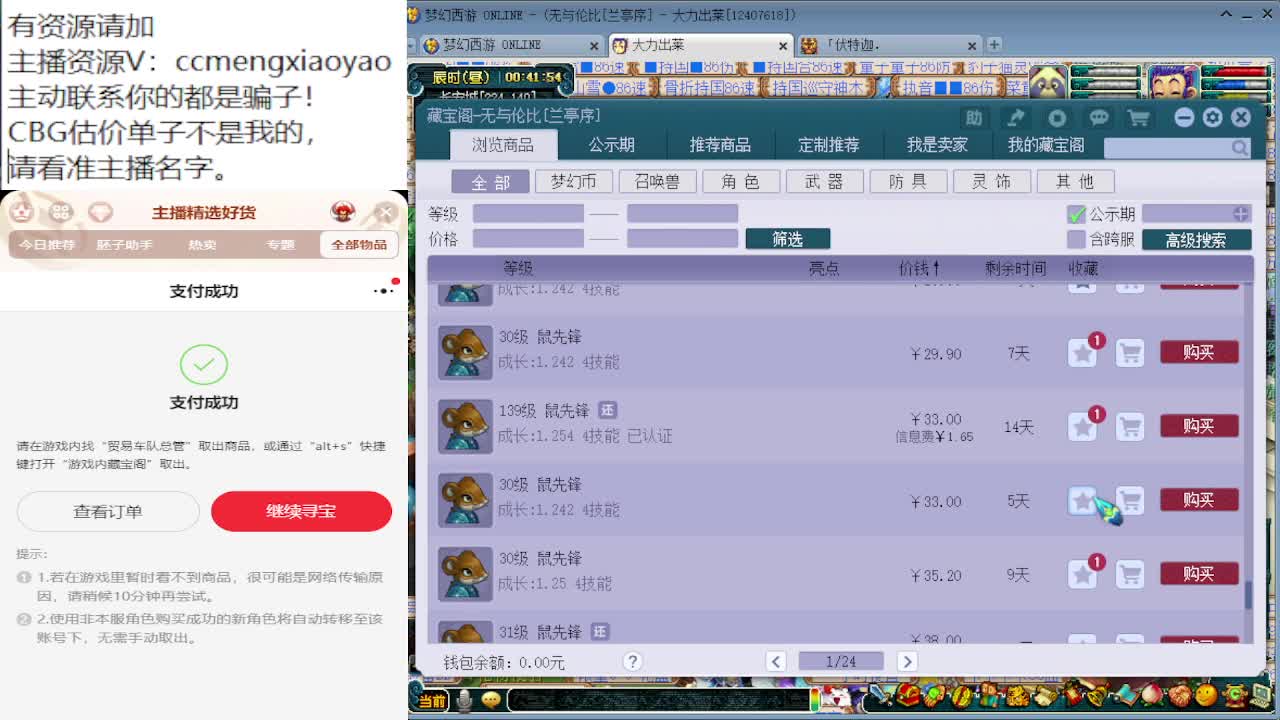The width and height of the screenshot is (1280, 720).
Task: Select the 灵饰 category filter
Action: point(991,181)
